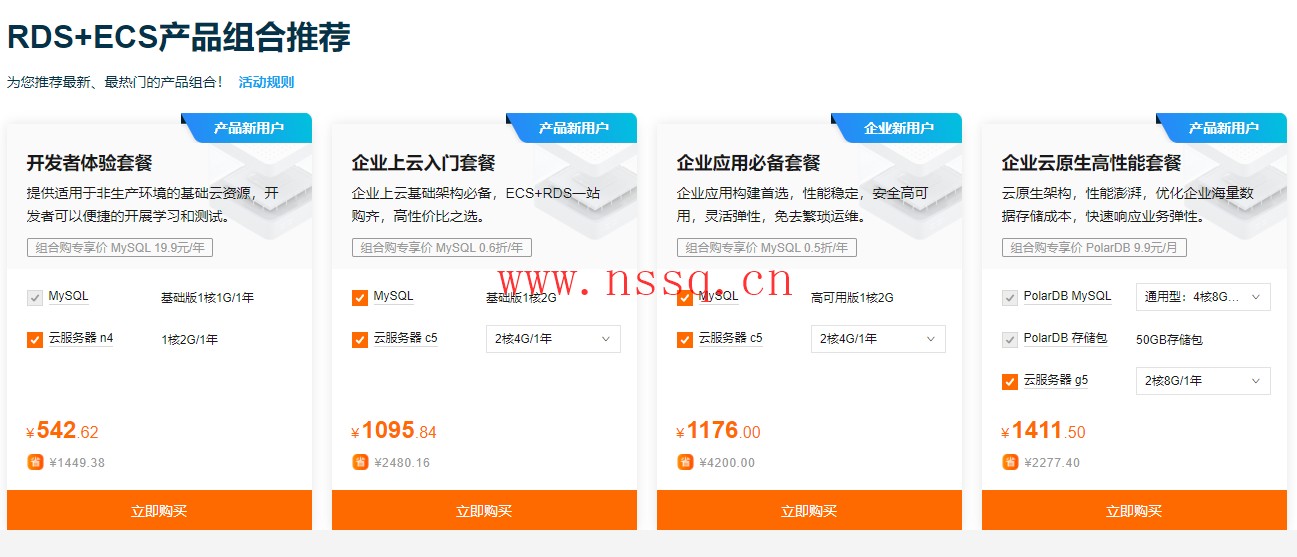Toggle the 云服务器 g5 checkbox
The width and height of the screenshot is (1297, 557).
[x=1010, y=381]
